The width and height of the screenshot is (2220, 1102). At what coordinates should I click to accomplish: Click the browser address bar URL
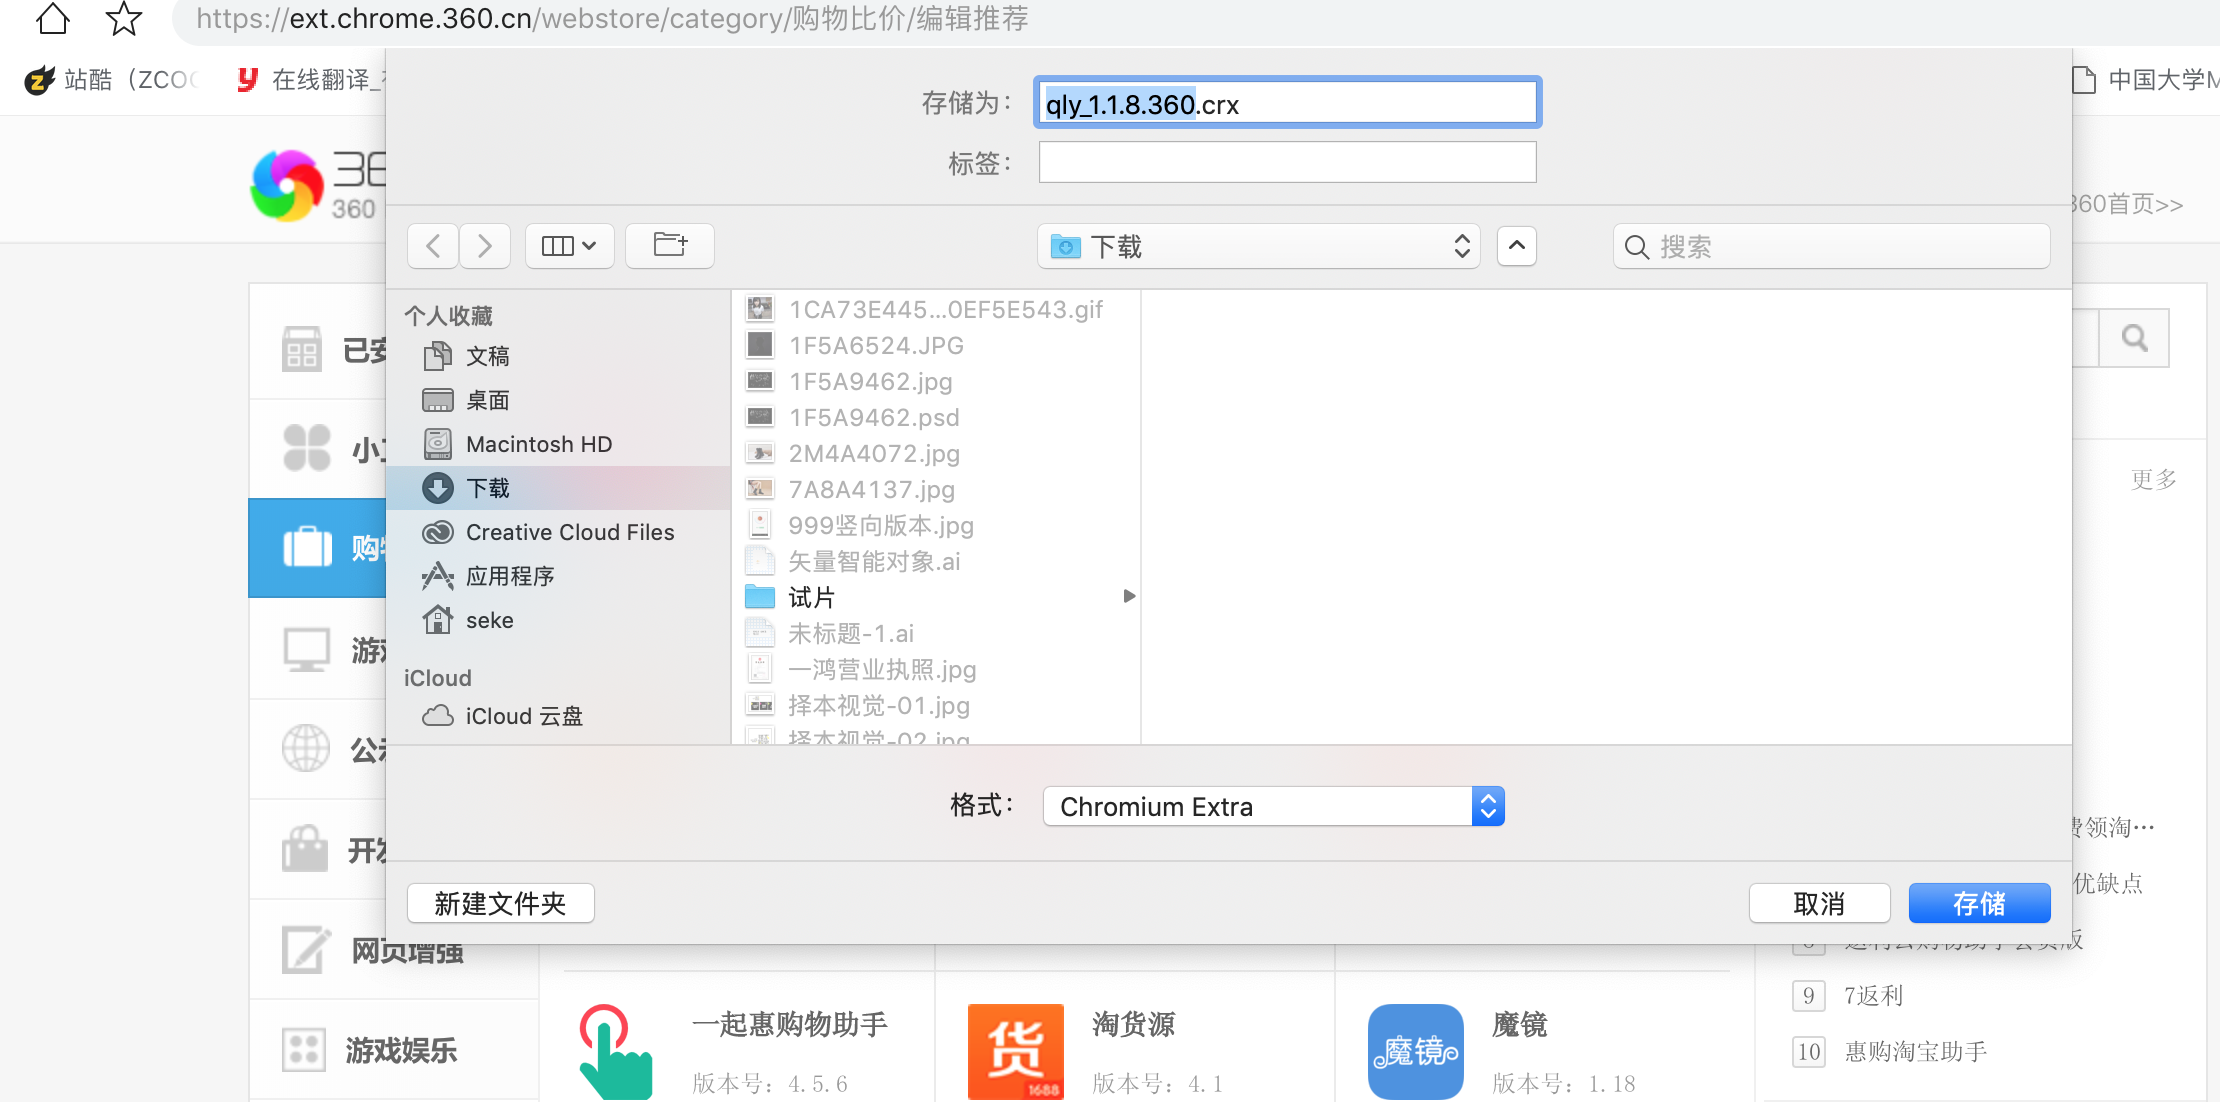pyautogui.click(x=612, y=19)
